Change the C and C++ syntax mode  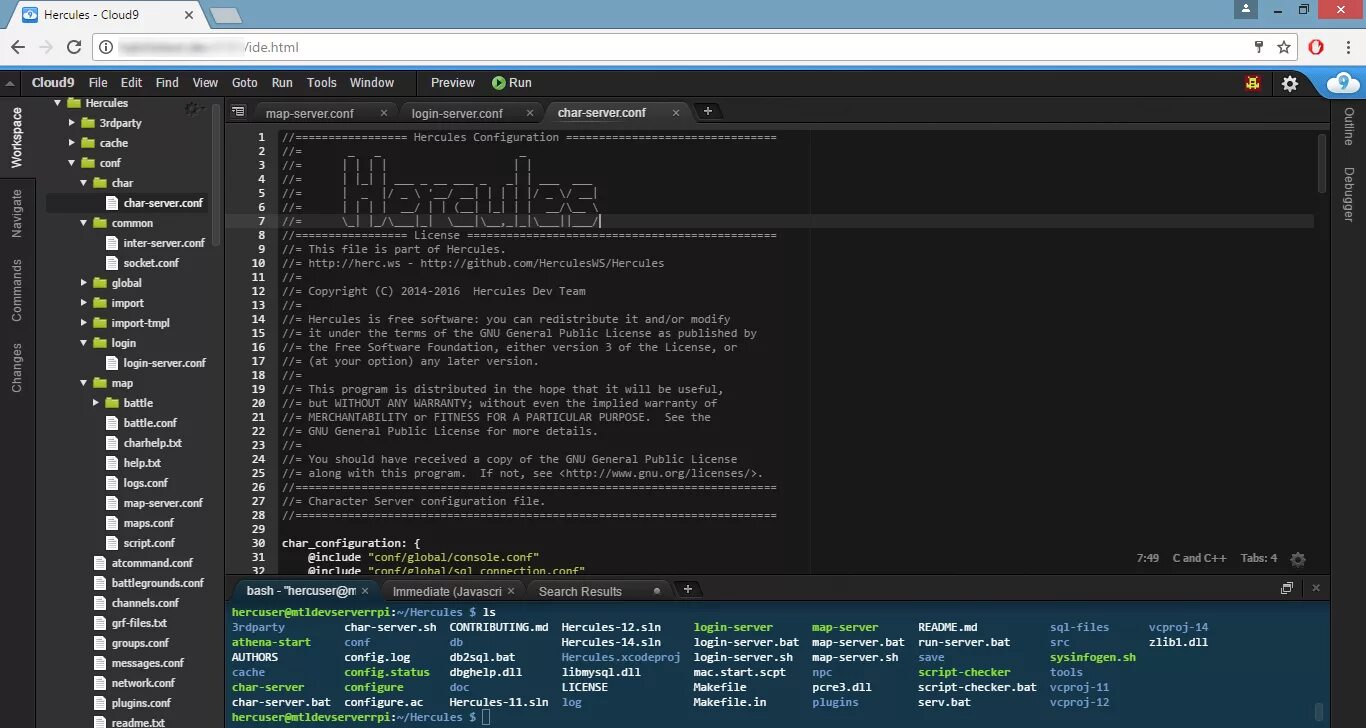(x=1199, y=558)
